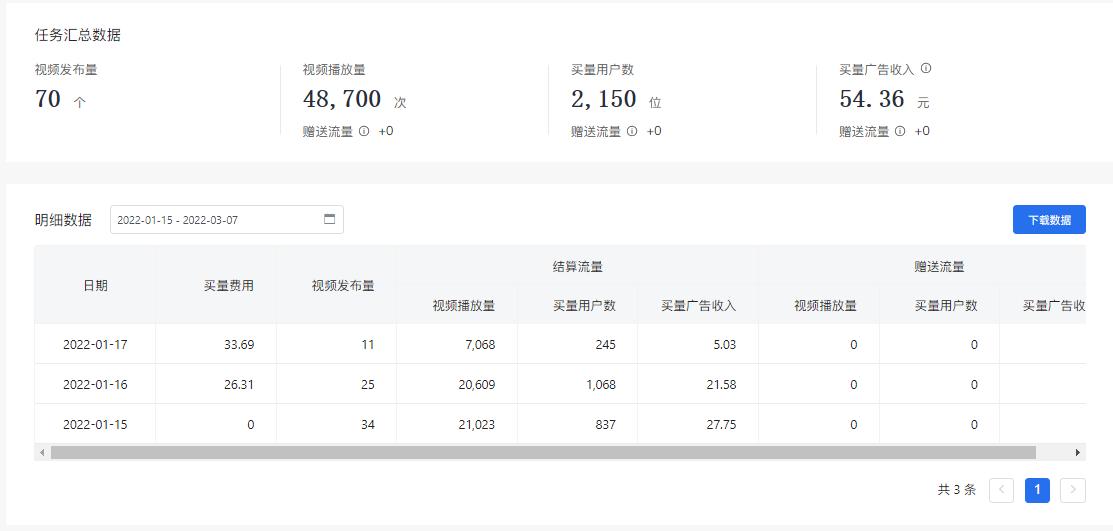The width and height of the screenshot is (1113, 531).
Task: Click the 2022-01-15 - 2022-03-07 date range field
Action: [x=215, y=220]
